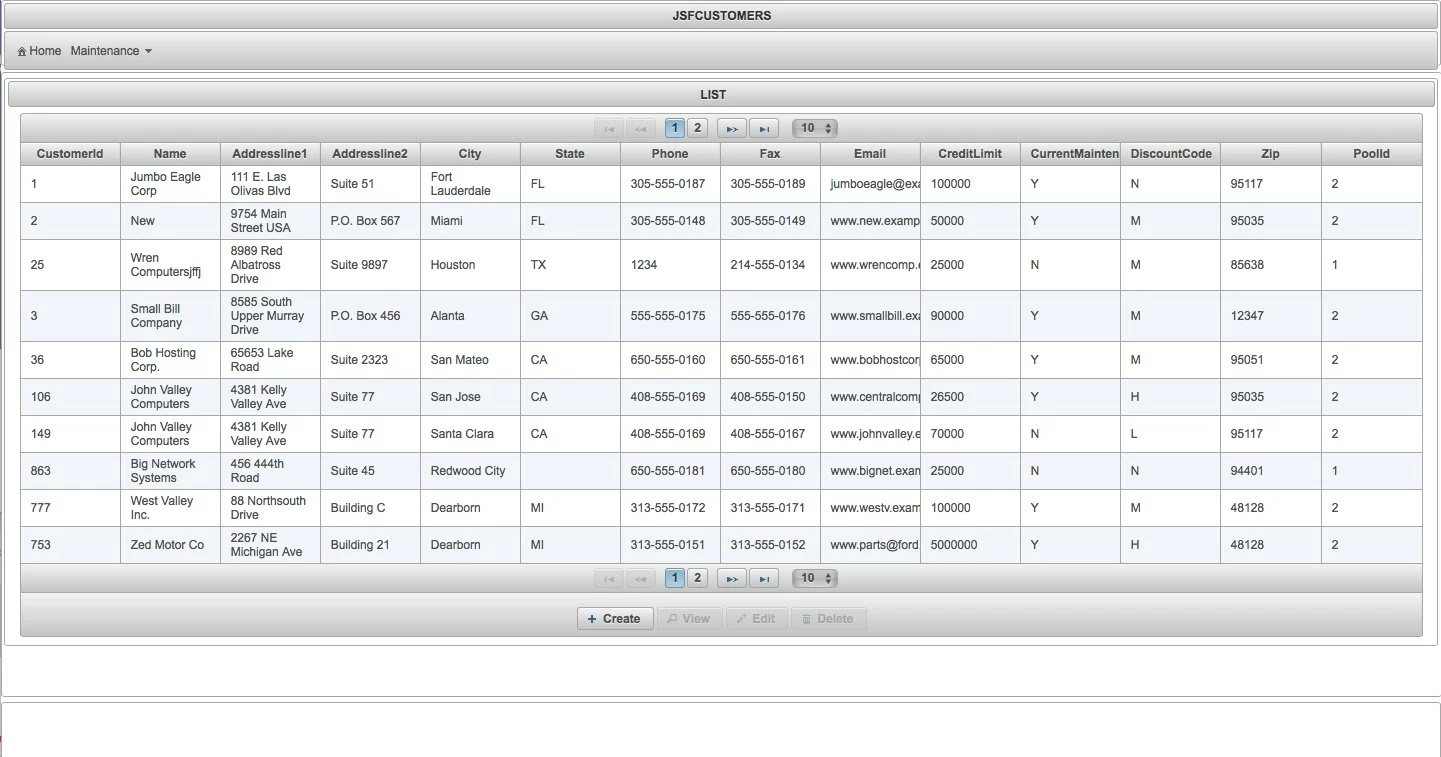Viewport: 1441px width, 757px height.
Task: Sort by State column header
Action: tap(570, 154)
